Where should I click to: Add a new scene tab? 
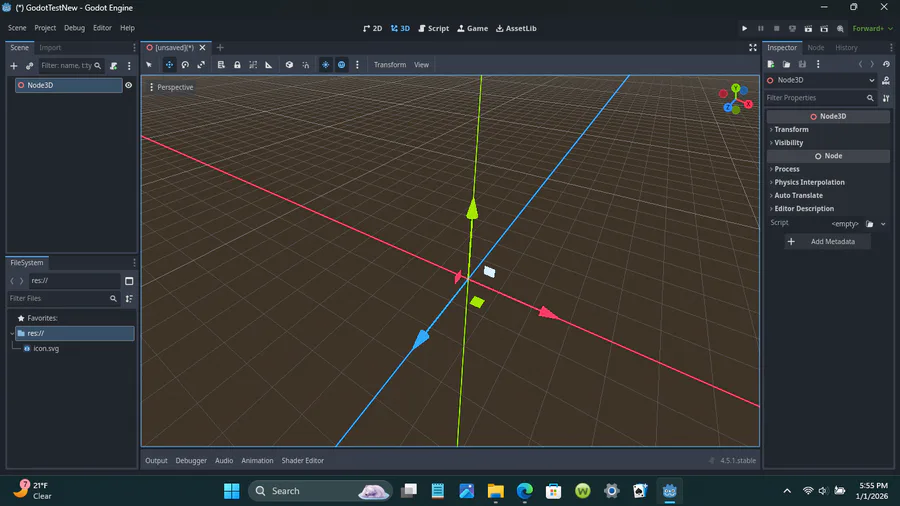click(220, 48)
